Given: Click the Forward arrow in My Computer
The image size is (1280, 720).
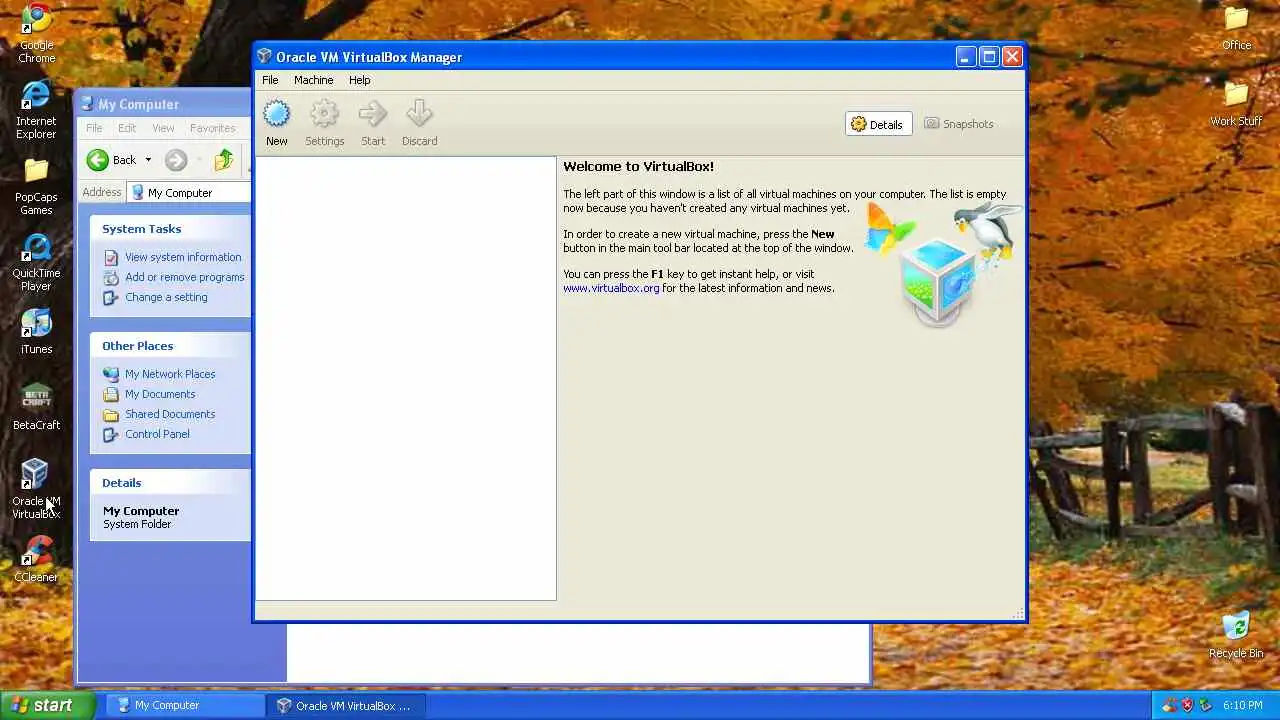Looking at the screenshot, I should coord(176,160).
